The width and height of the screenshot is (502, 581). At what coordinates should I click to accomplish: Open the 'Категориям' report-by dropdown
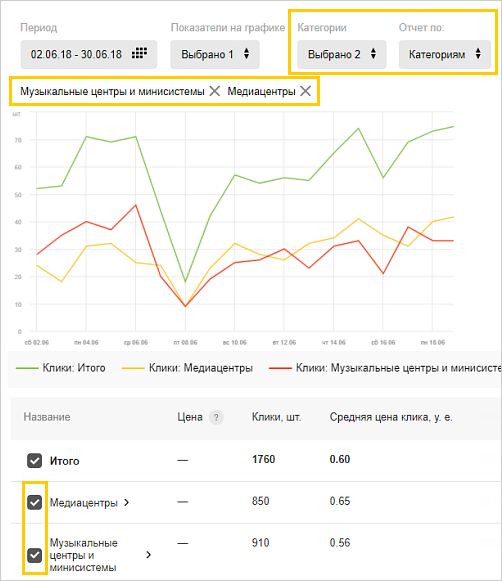click(445, 54)
